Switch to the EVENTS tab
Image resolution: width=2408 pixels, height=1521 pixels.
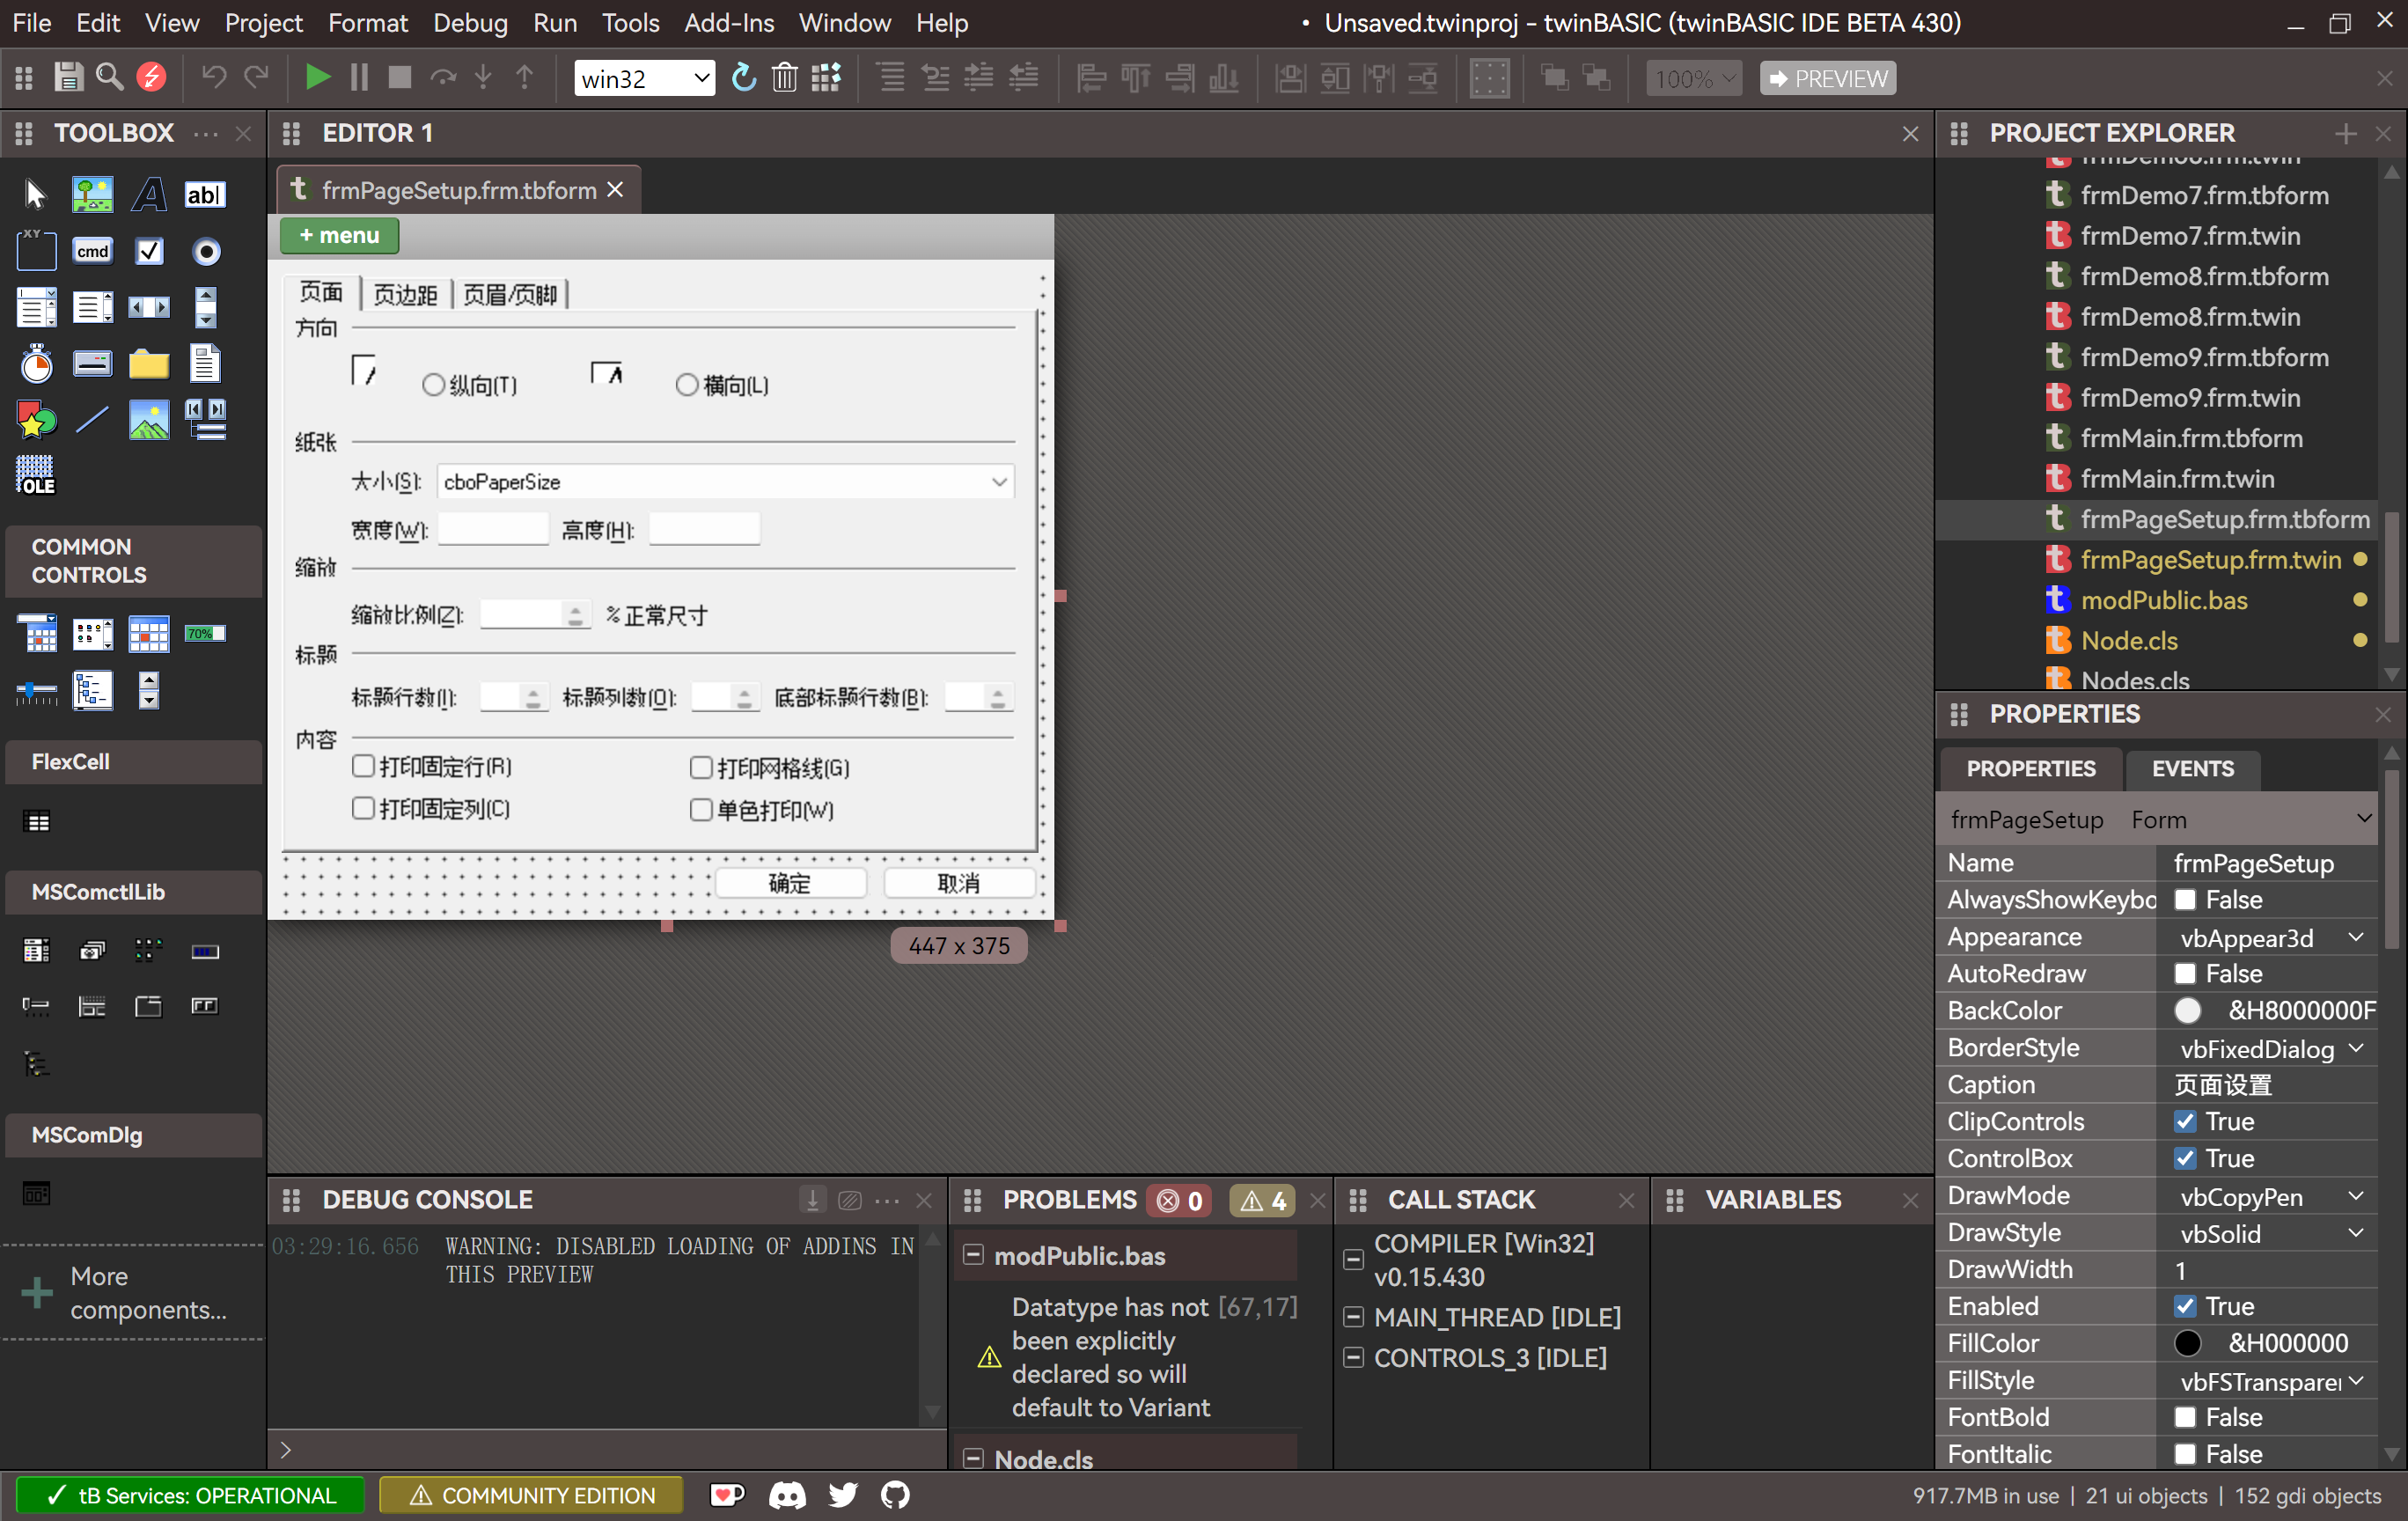coord(2192,768)
